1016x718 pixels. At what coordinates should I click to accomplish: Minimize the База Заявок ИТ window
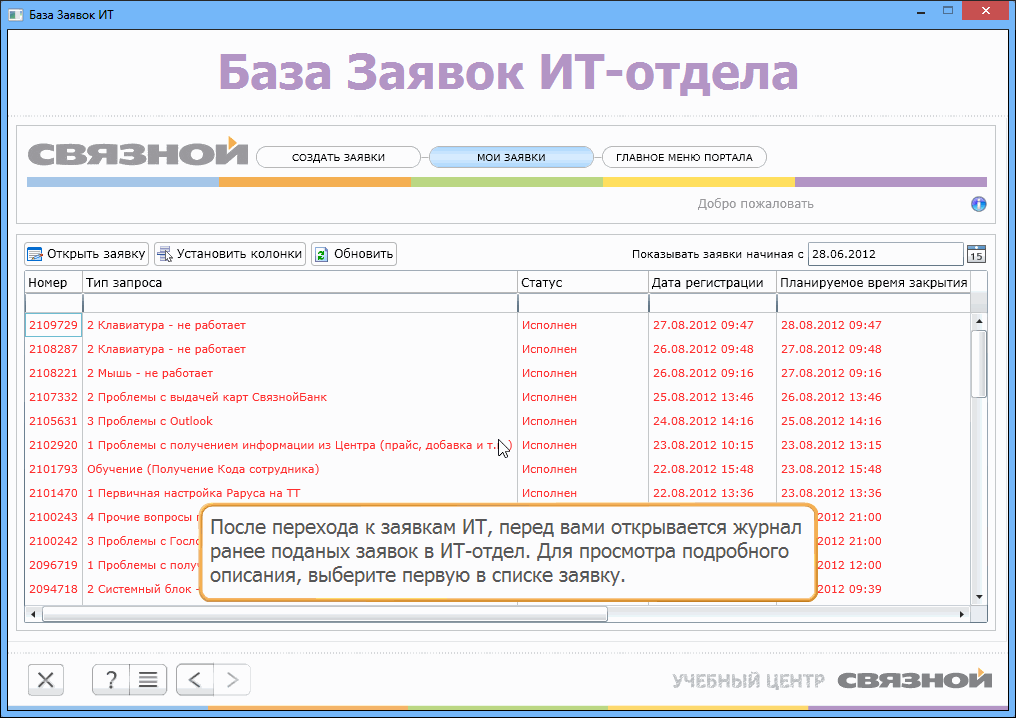(x=921, y=12)
